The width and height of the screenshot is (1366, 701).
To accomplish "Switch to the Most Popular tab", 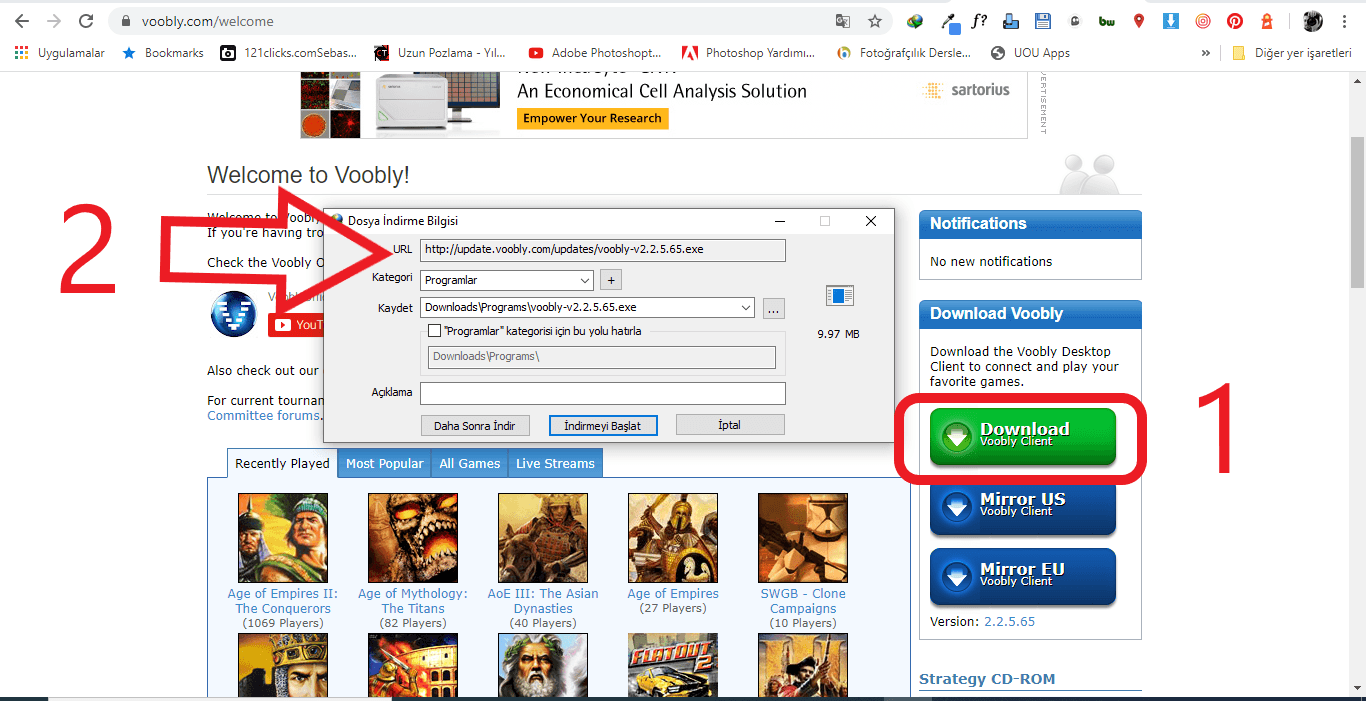I will coord(385,463).
